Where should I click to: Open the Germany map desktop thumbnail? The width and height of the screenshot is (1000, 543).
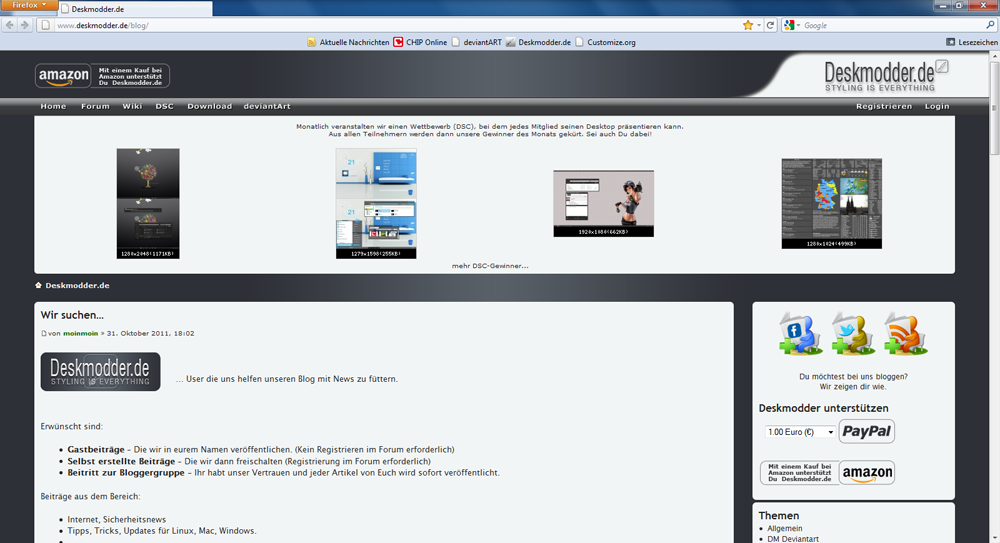click(x=832, y=204)
